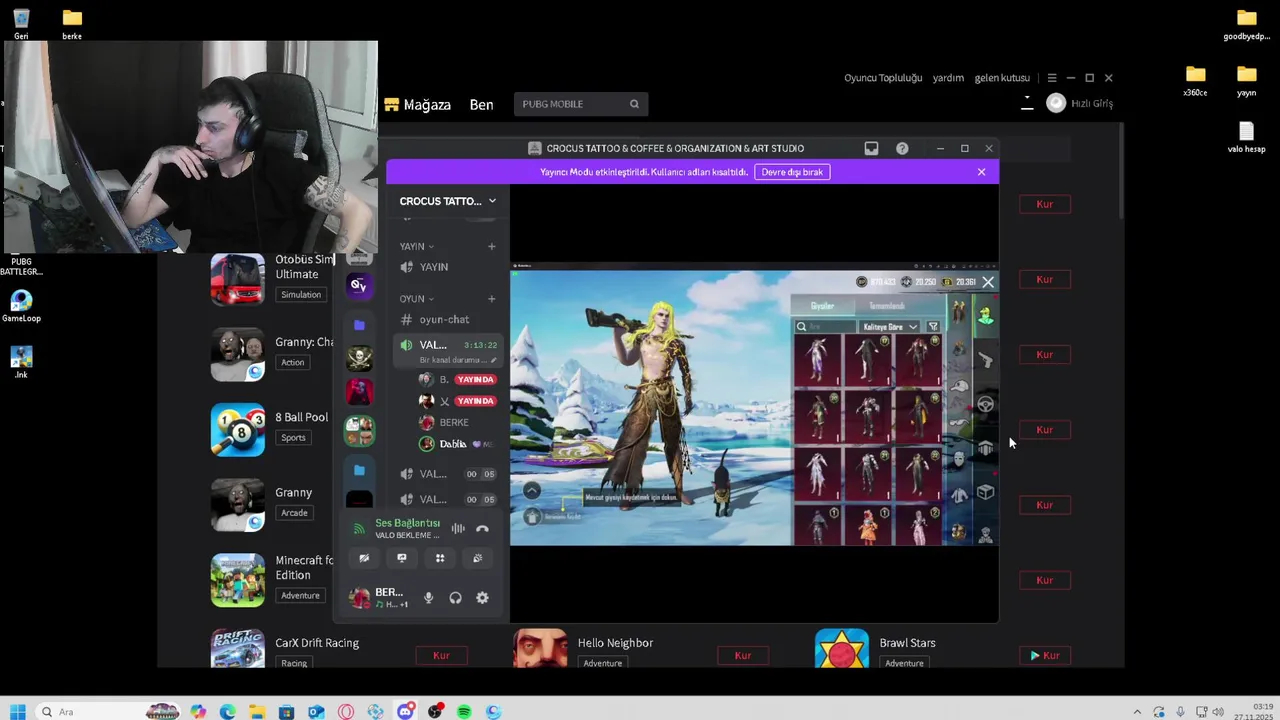Toggle camera in voice panel
Screen dimensions: 1280x720
coord(364,558)
